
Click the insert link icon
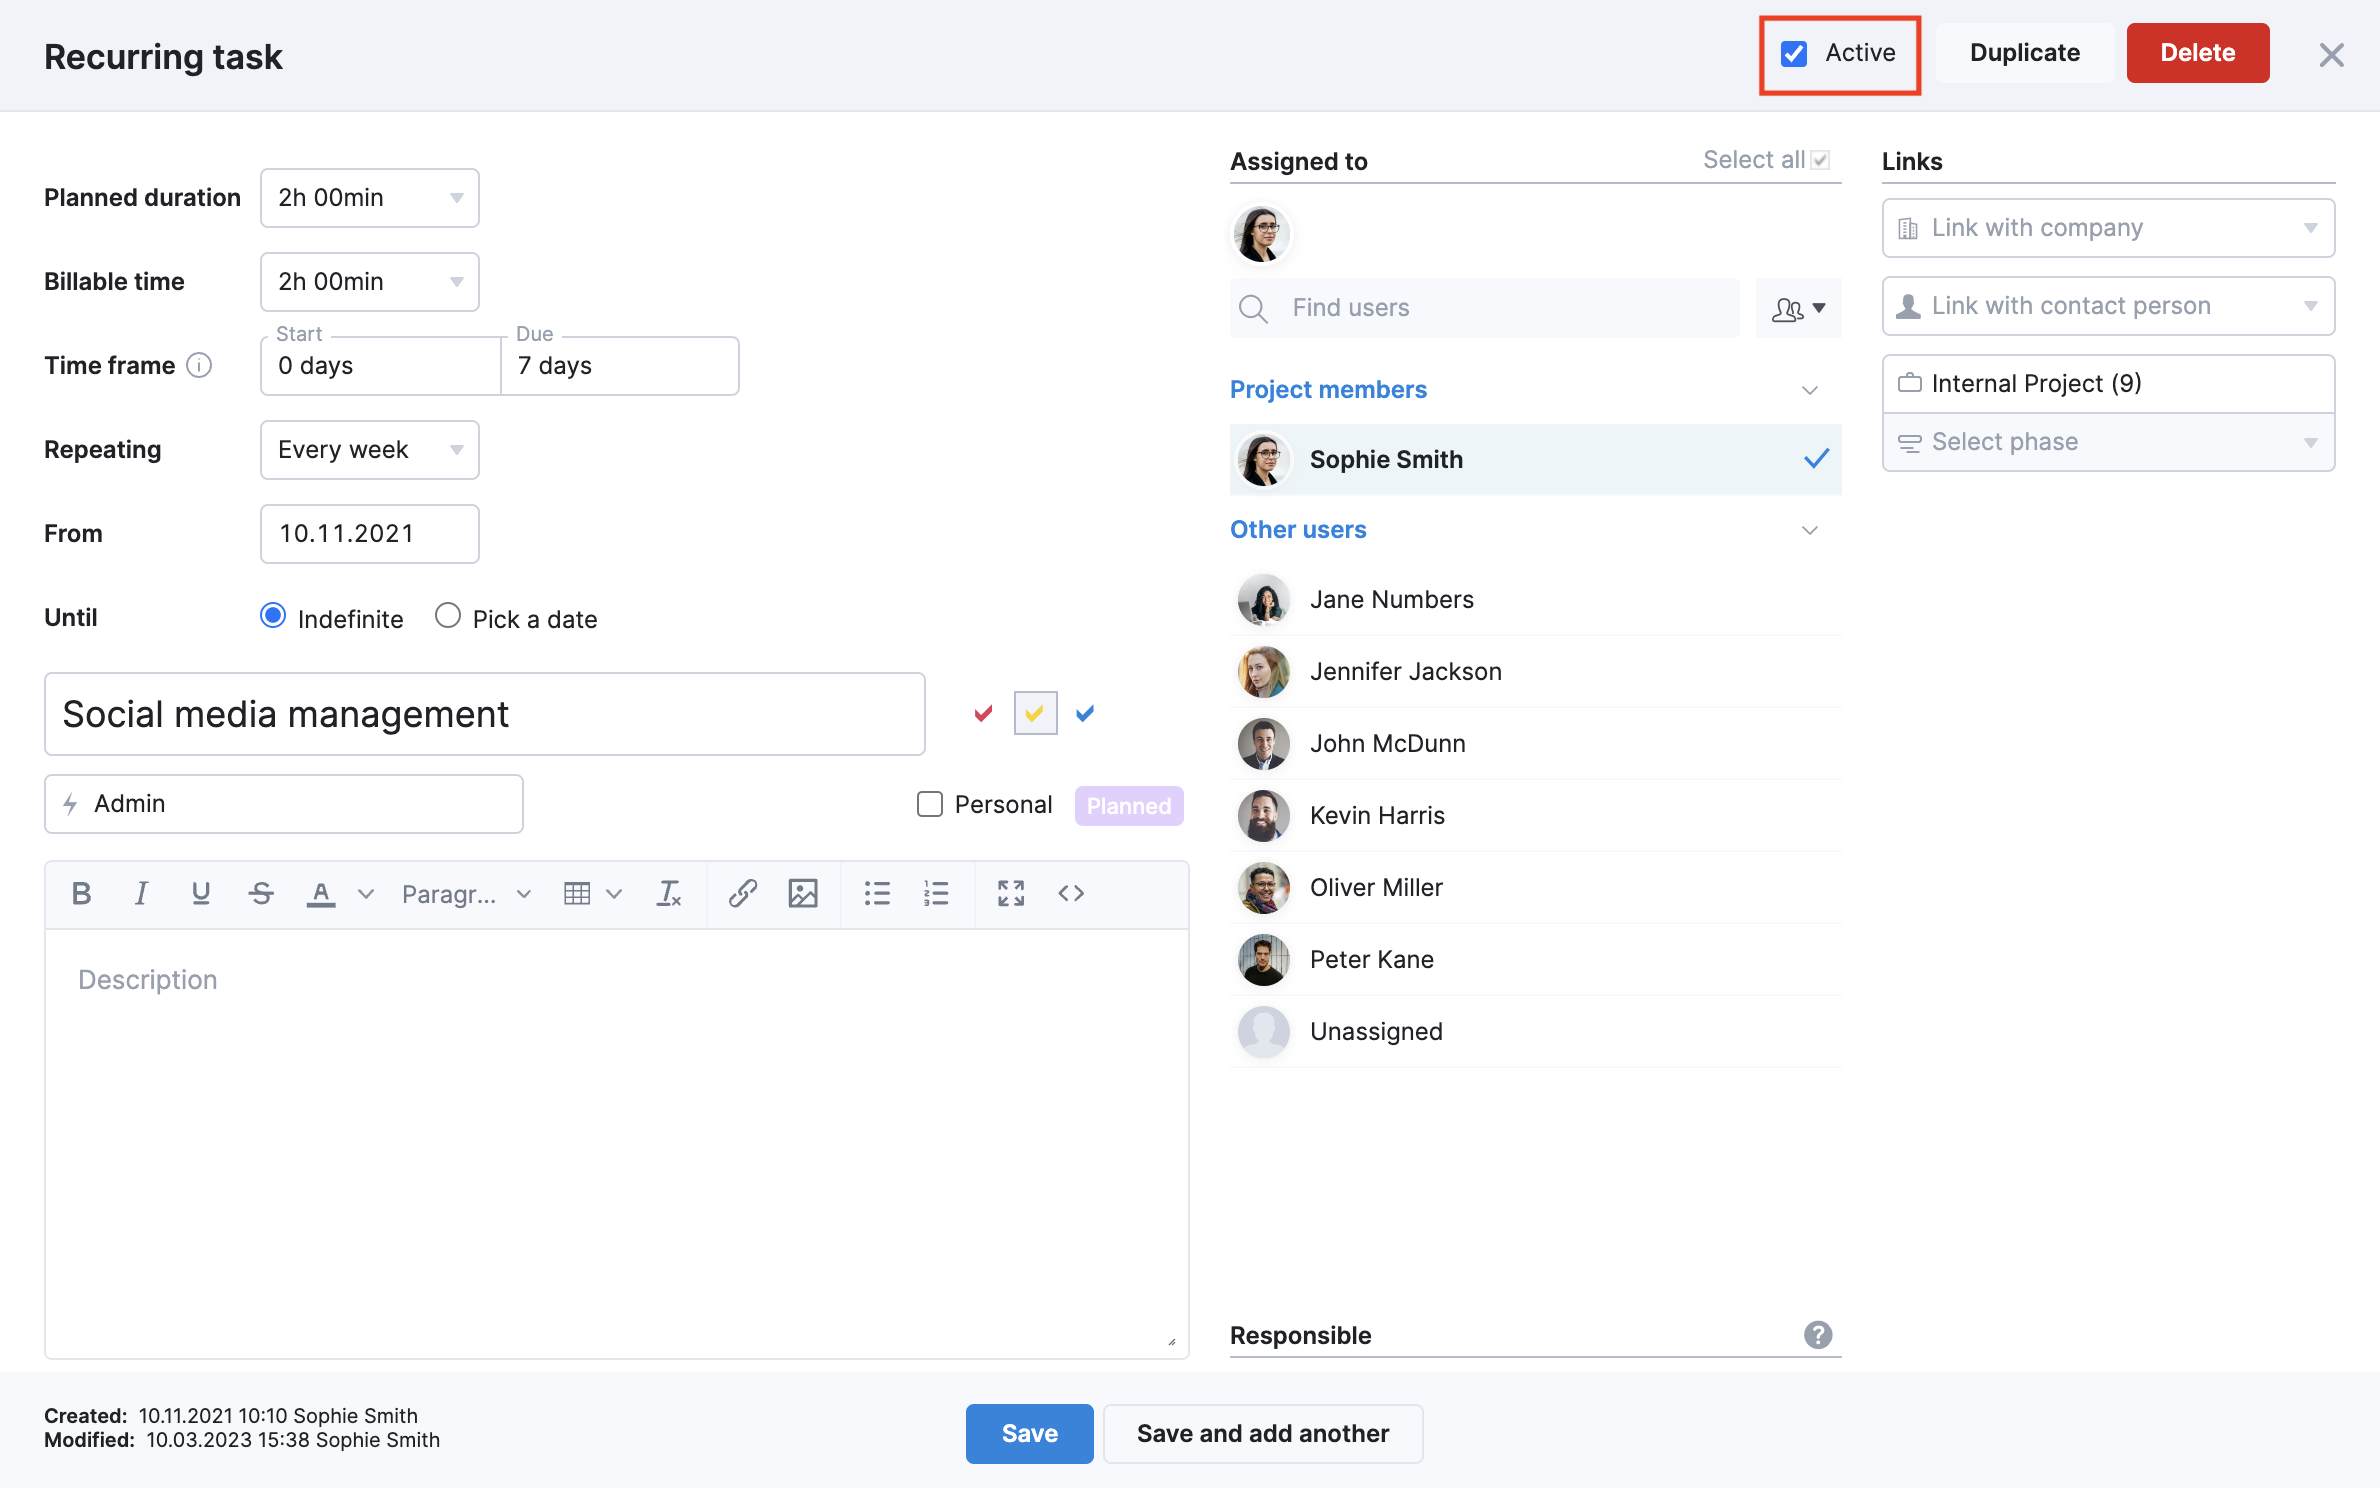point(742,893)
